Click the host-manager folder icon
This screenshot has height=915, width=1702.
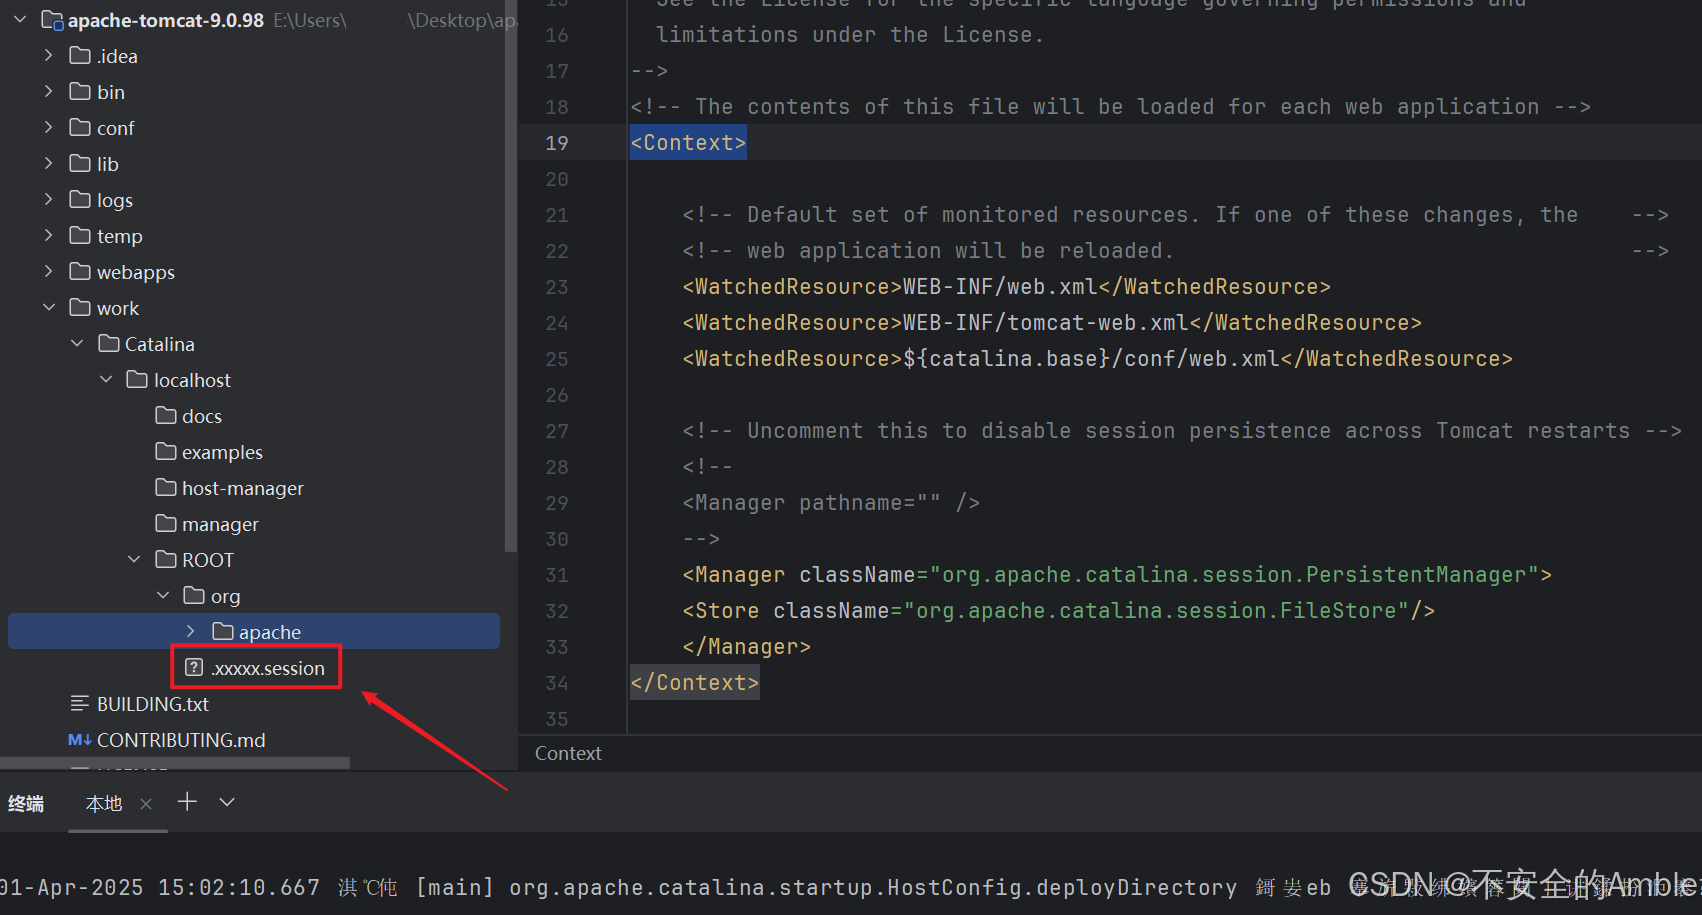166,487
